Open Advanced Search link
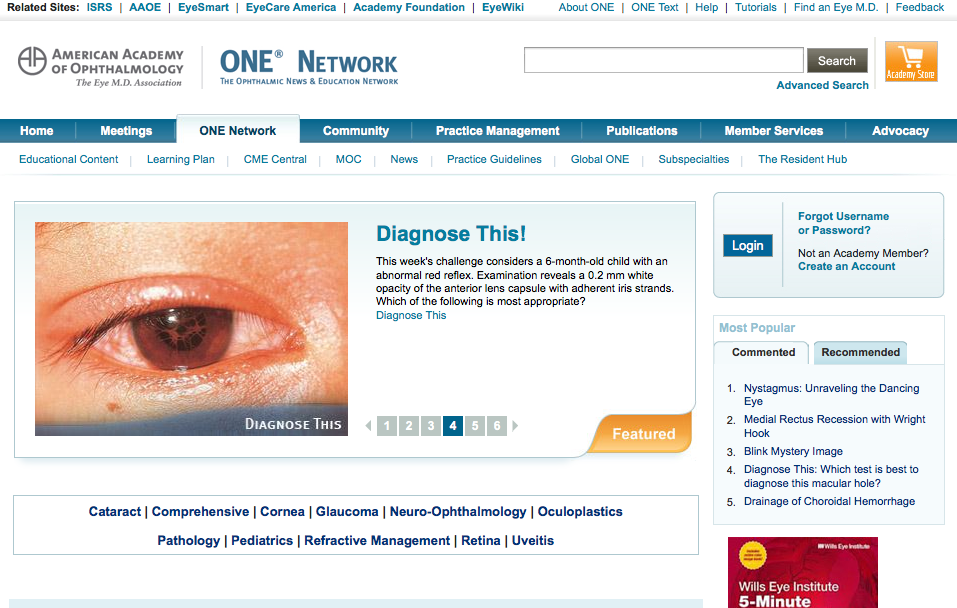Viewport: 957px width, 608px height. coord(822,85)
